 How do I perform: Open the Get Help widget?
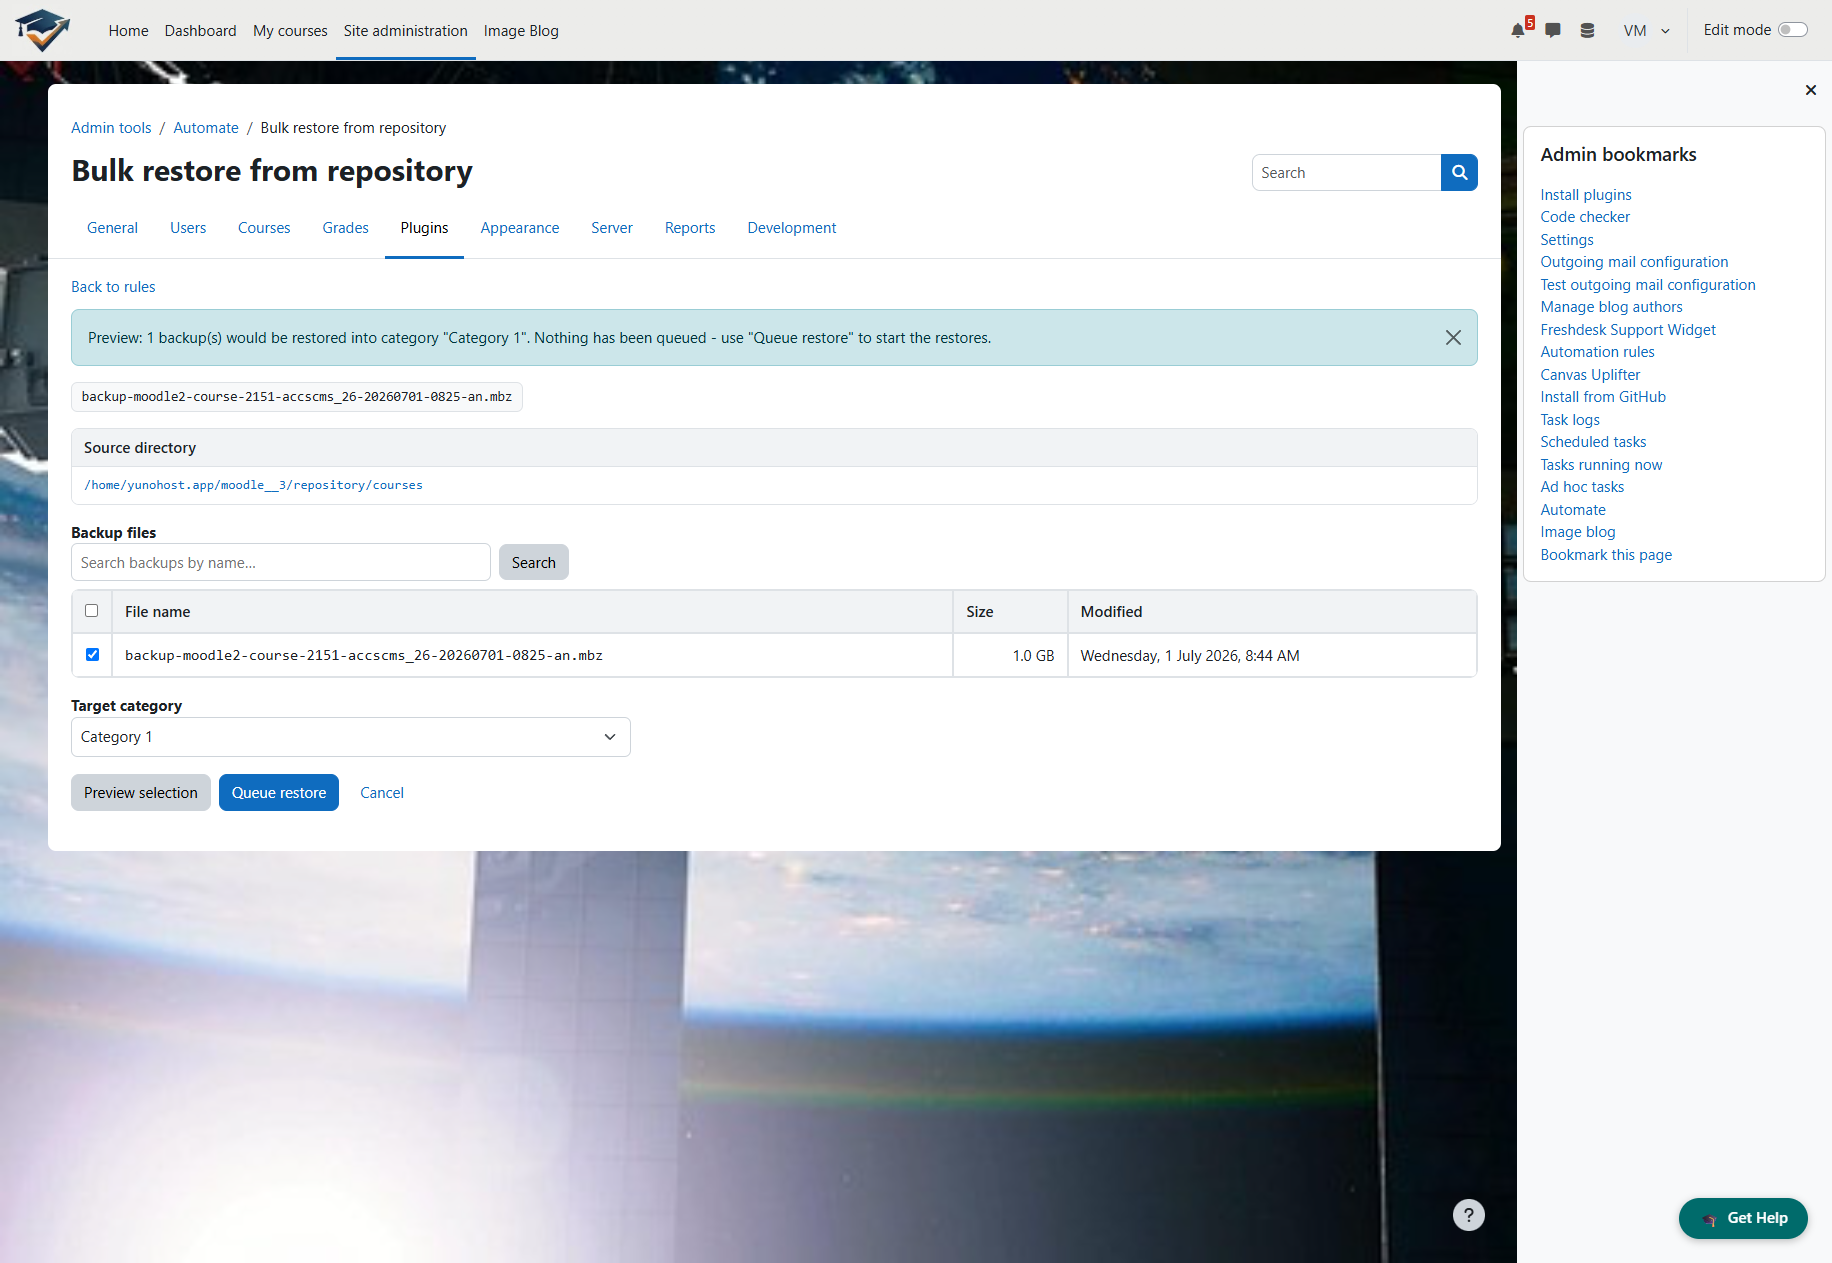pos(1743,1218)
